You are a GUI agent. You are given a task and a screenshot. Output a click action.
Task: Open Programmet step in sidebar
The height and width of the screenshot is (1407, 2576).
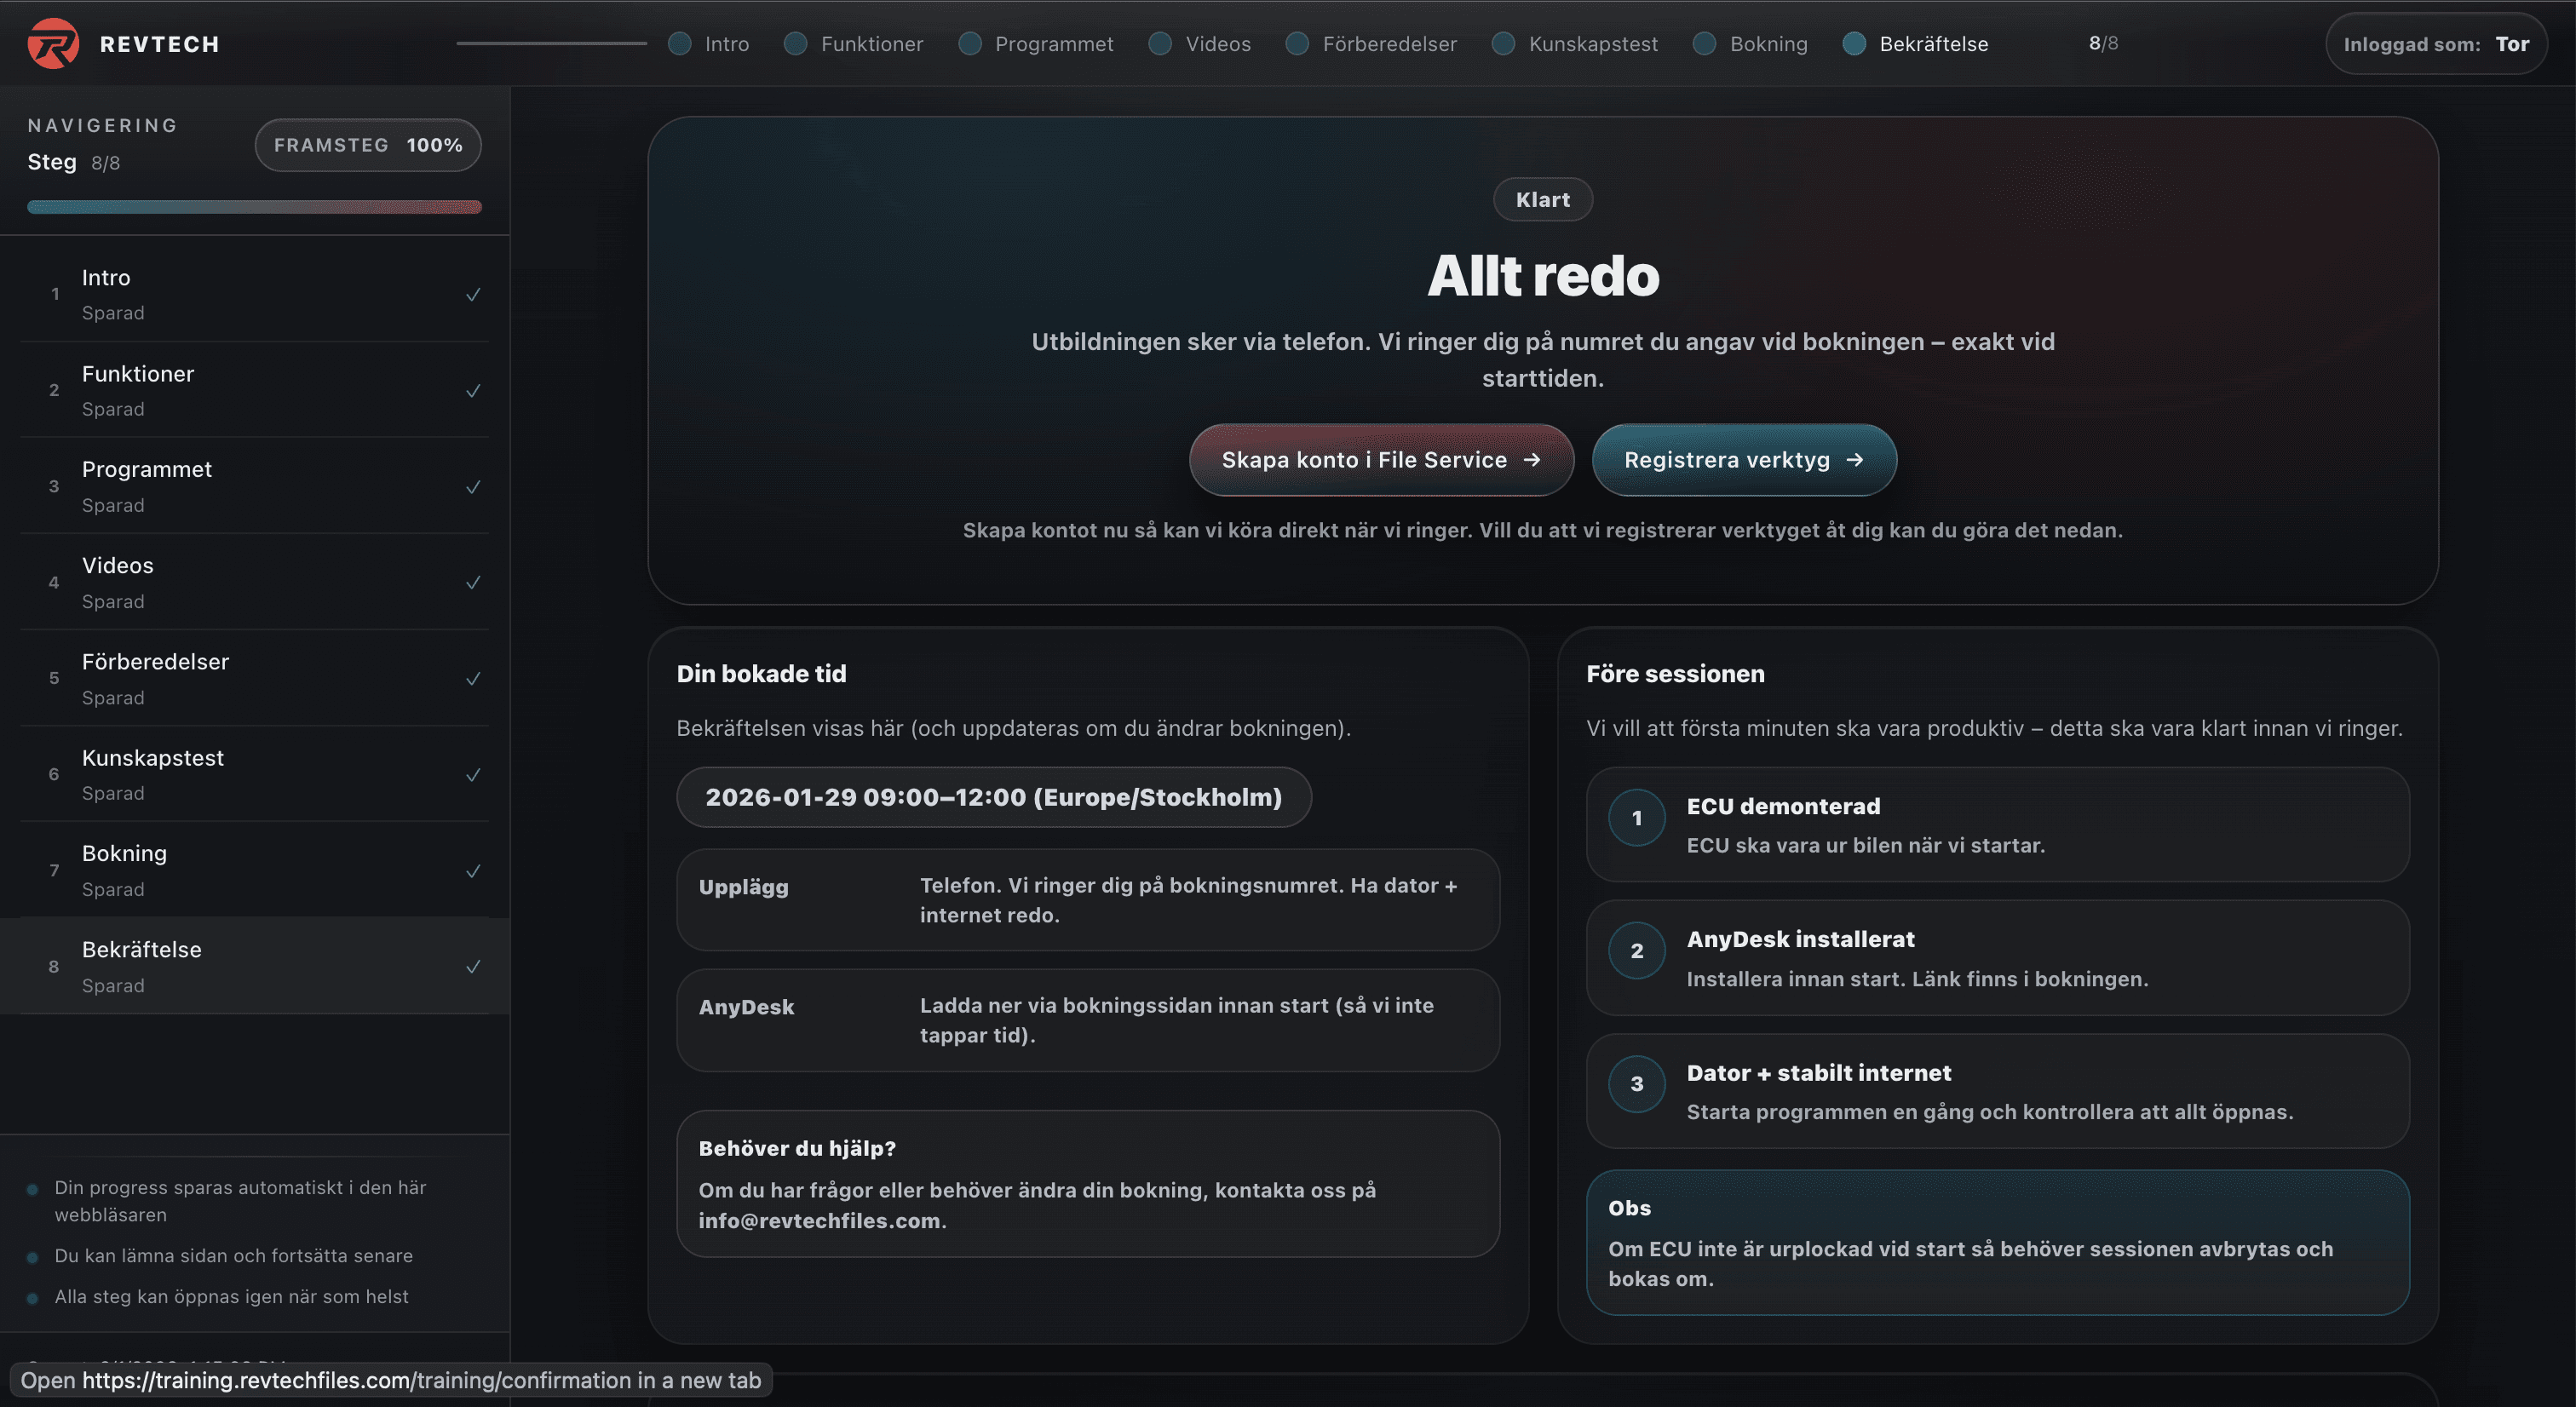pyautogui.click(x=147, y=470)
